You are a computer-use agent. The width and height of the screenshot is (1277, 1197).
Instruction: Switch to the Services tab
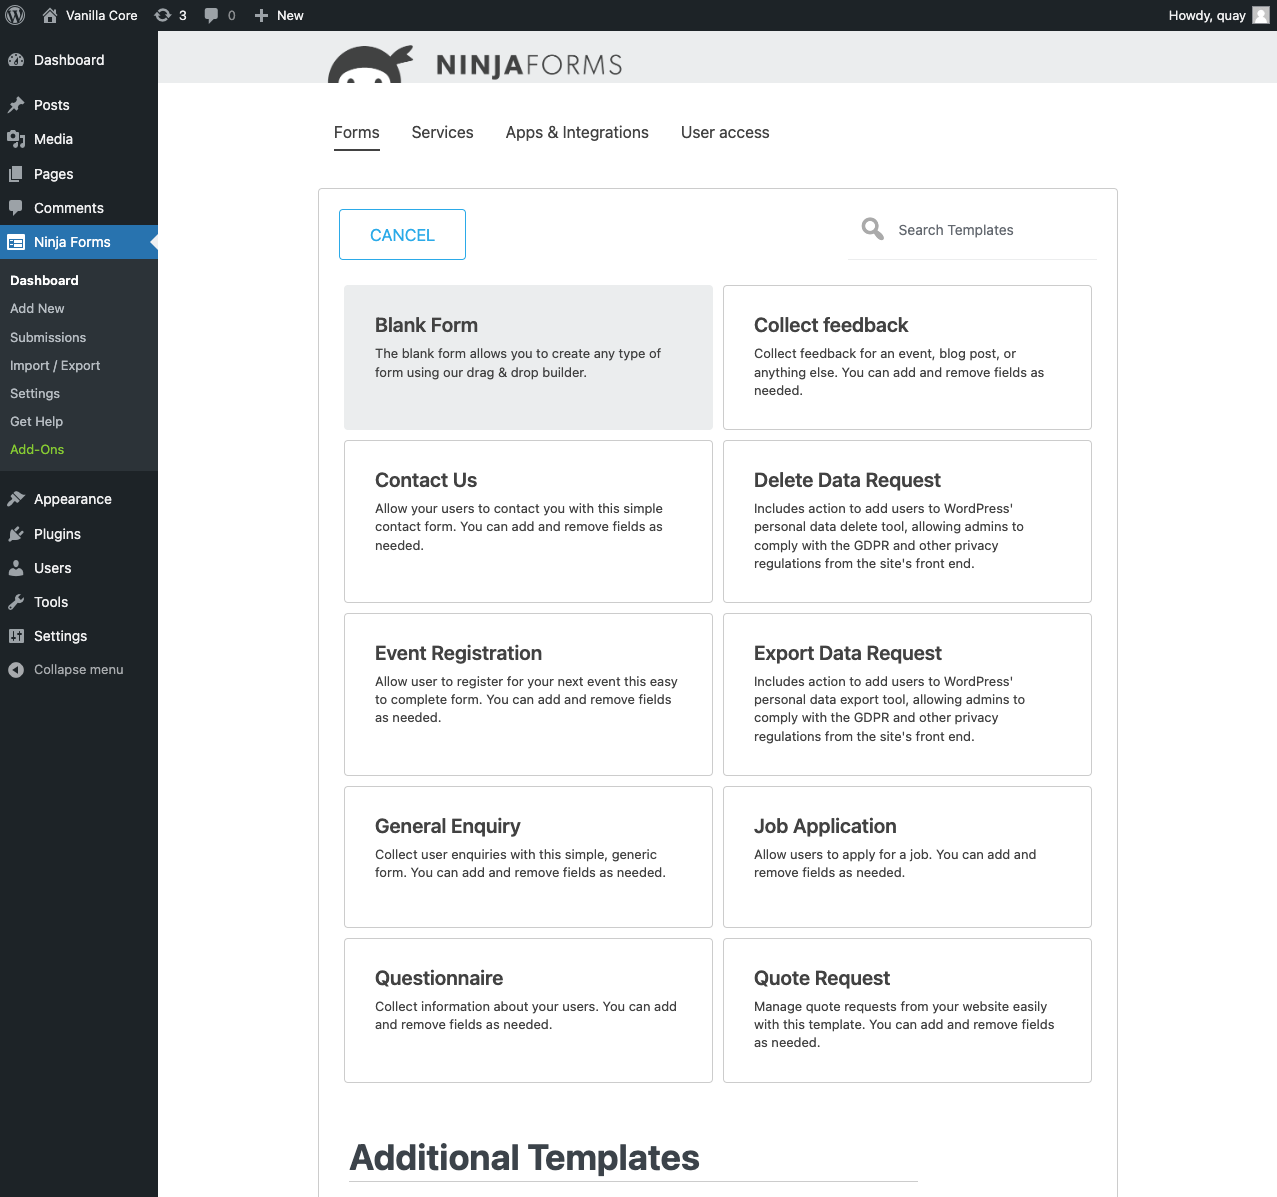coord(441,132)
